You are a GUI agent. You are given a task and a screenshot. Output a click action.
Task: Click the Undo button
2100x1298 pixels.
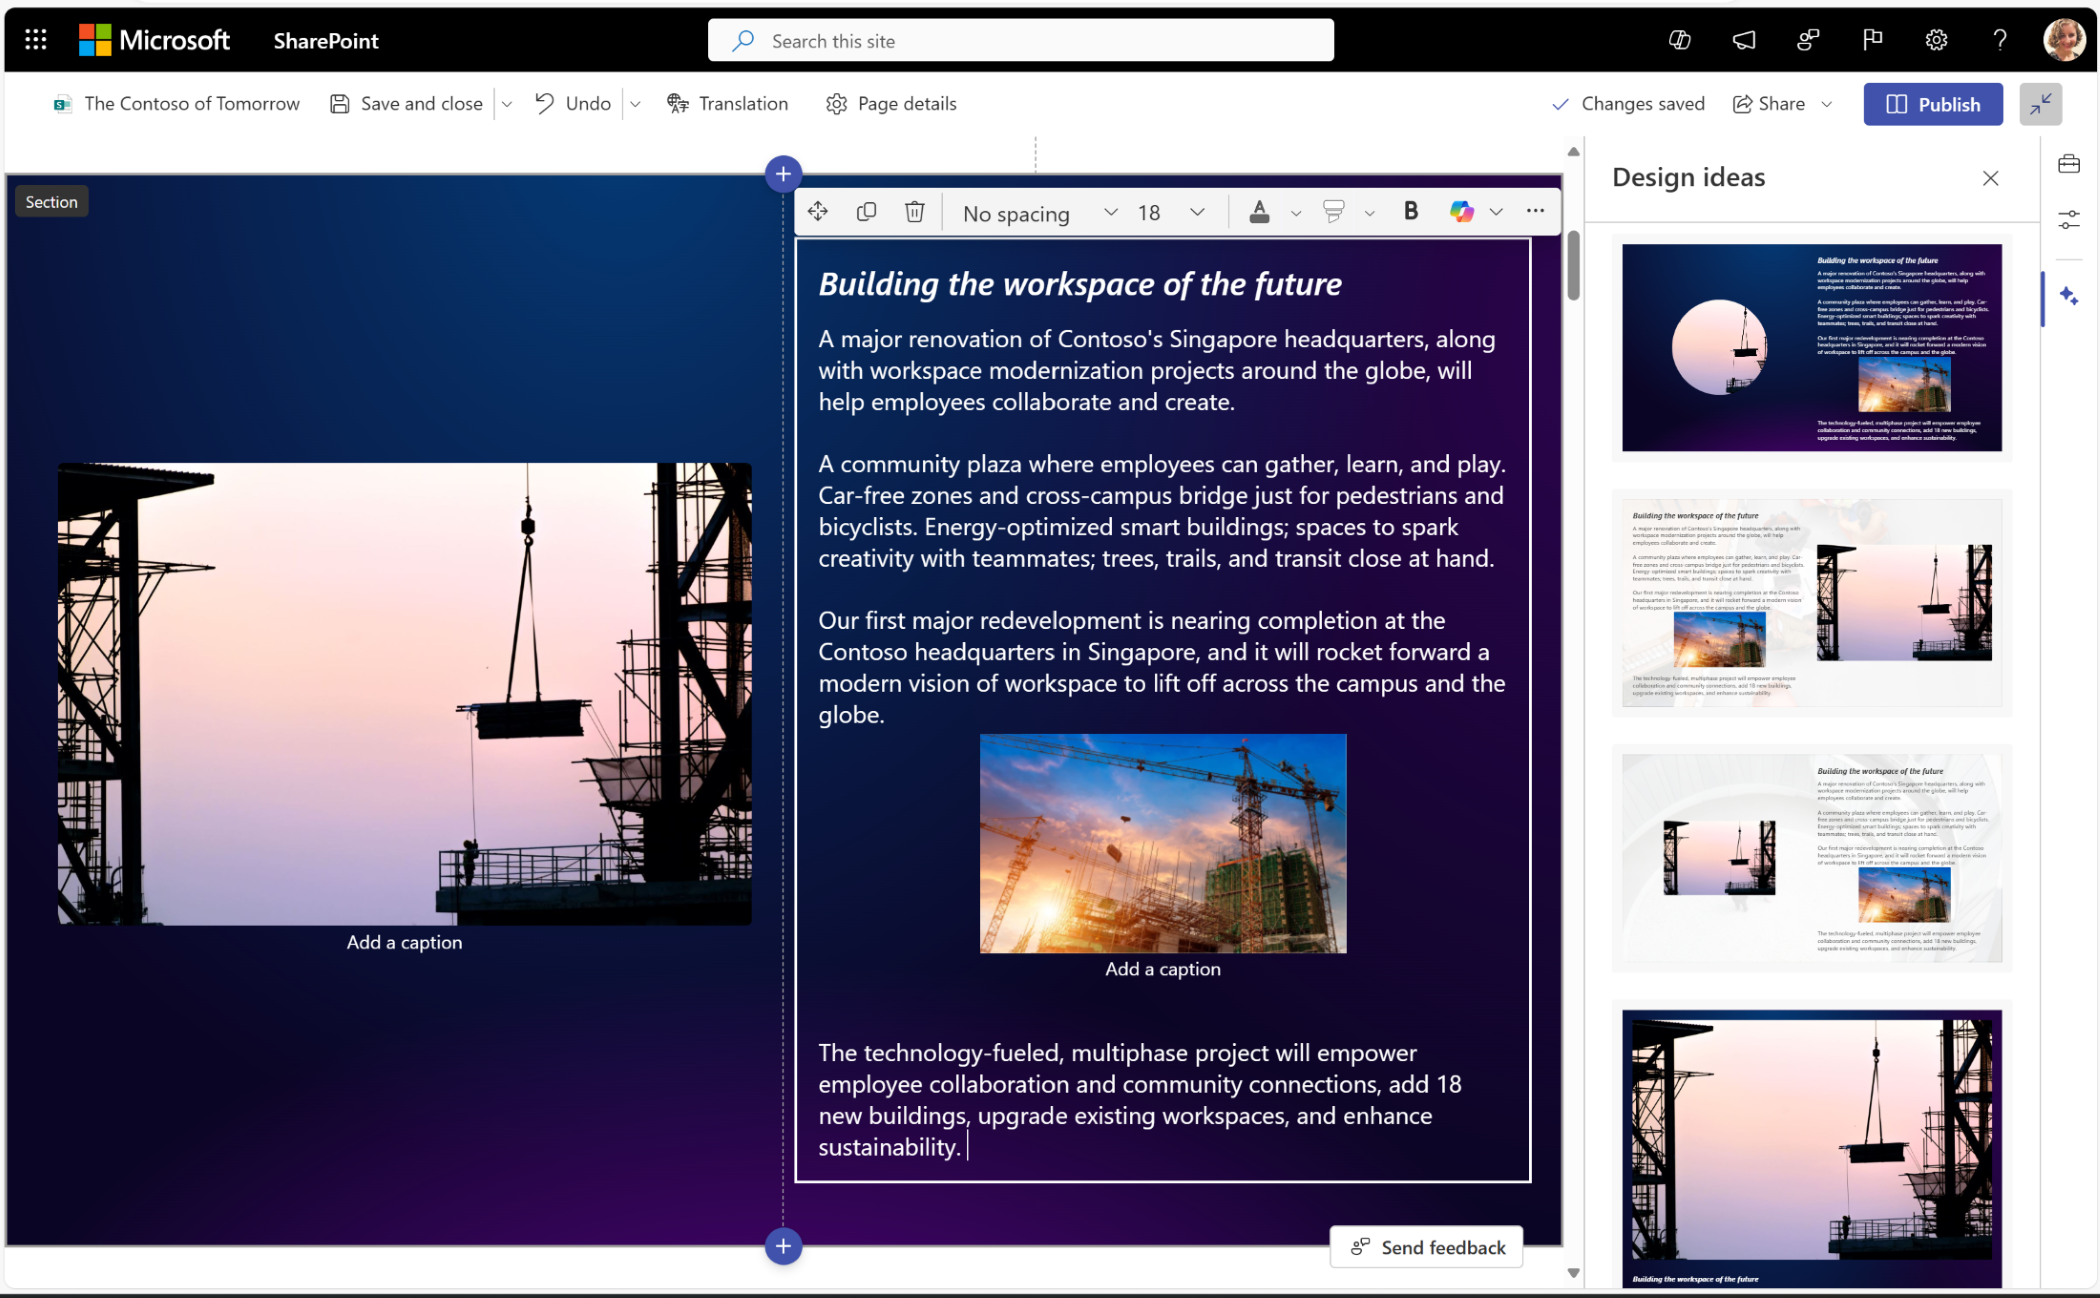click(x=576, y=102)
